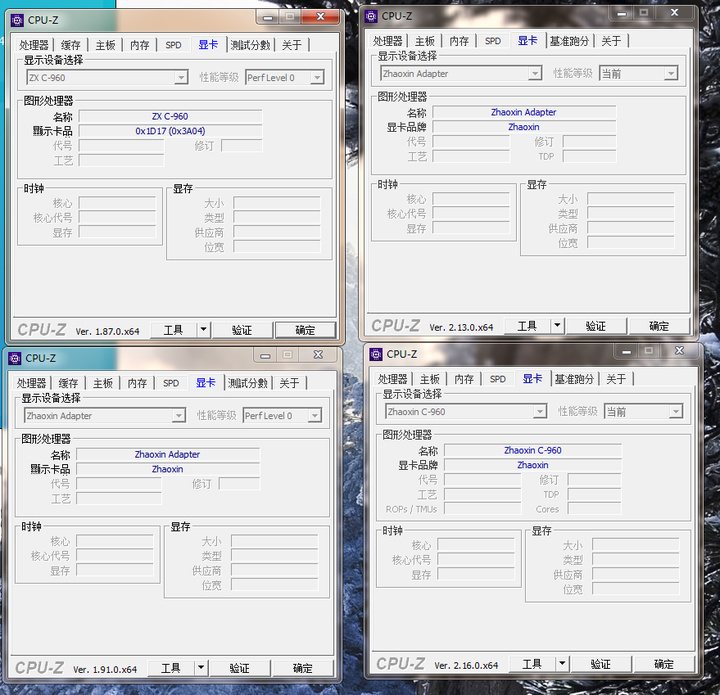Switch to 内存 tab in CPU-Z 2.16 window

point(464,379)
